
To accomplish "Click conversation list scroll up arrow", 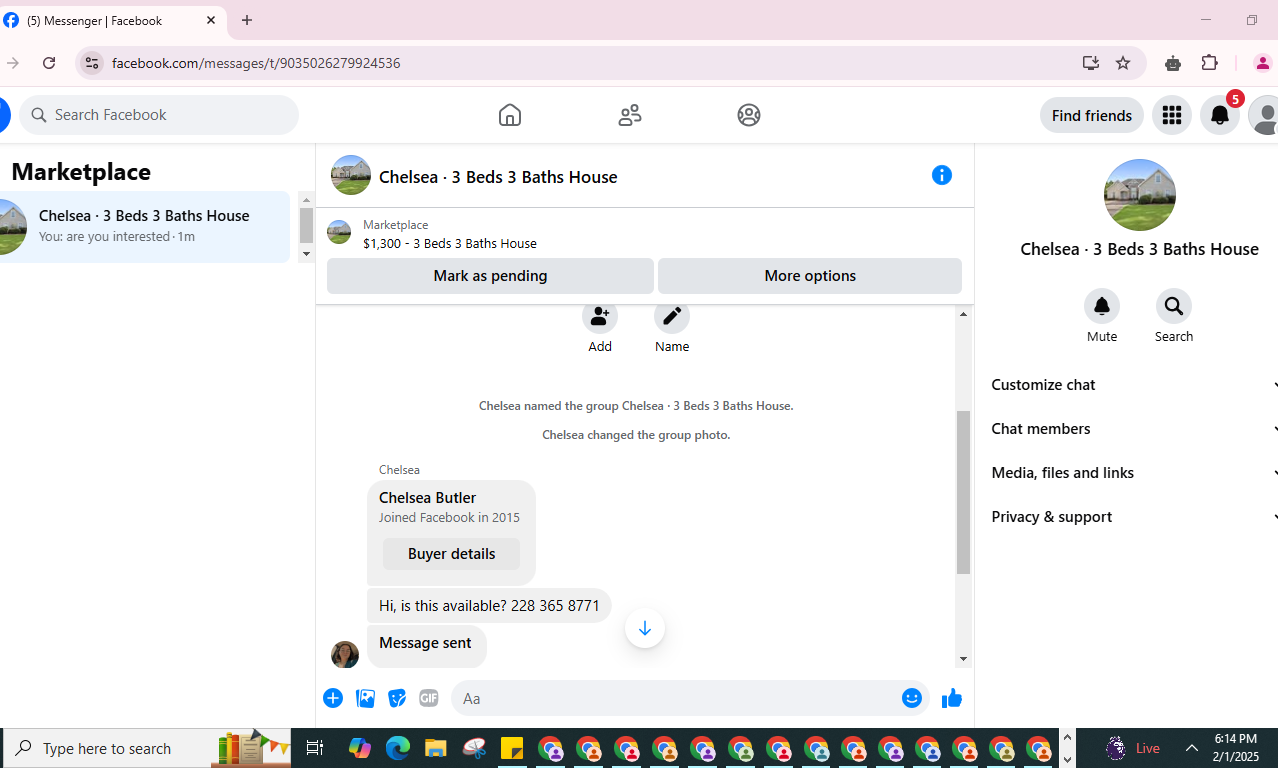I will pyautogui.click(x=307, y=200).
